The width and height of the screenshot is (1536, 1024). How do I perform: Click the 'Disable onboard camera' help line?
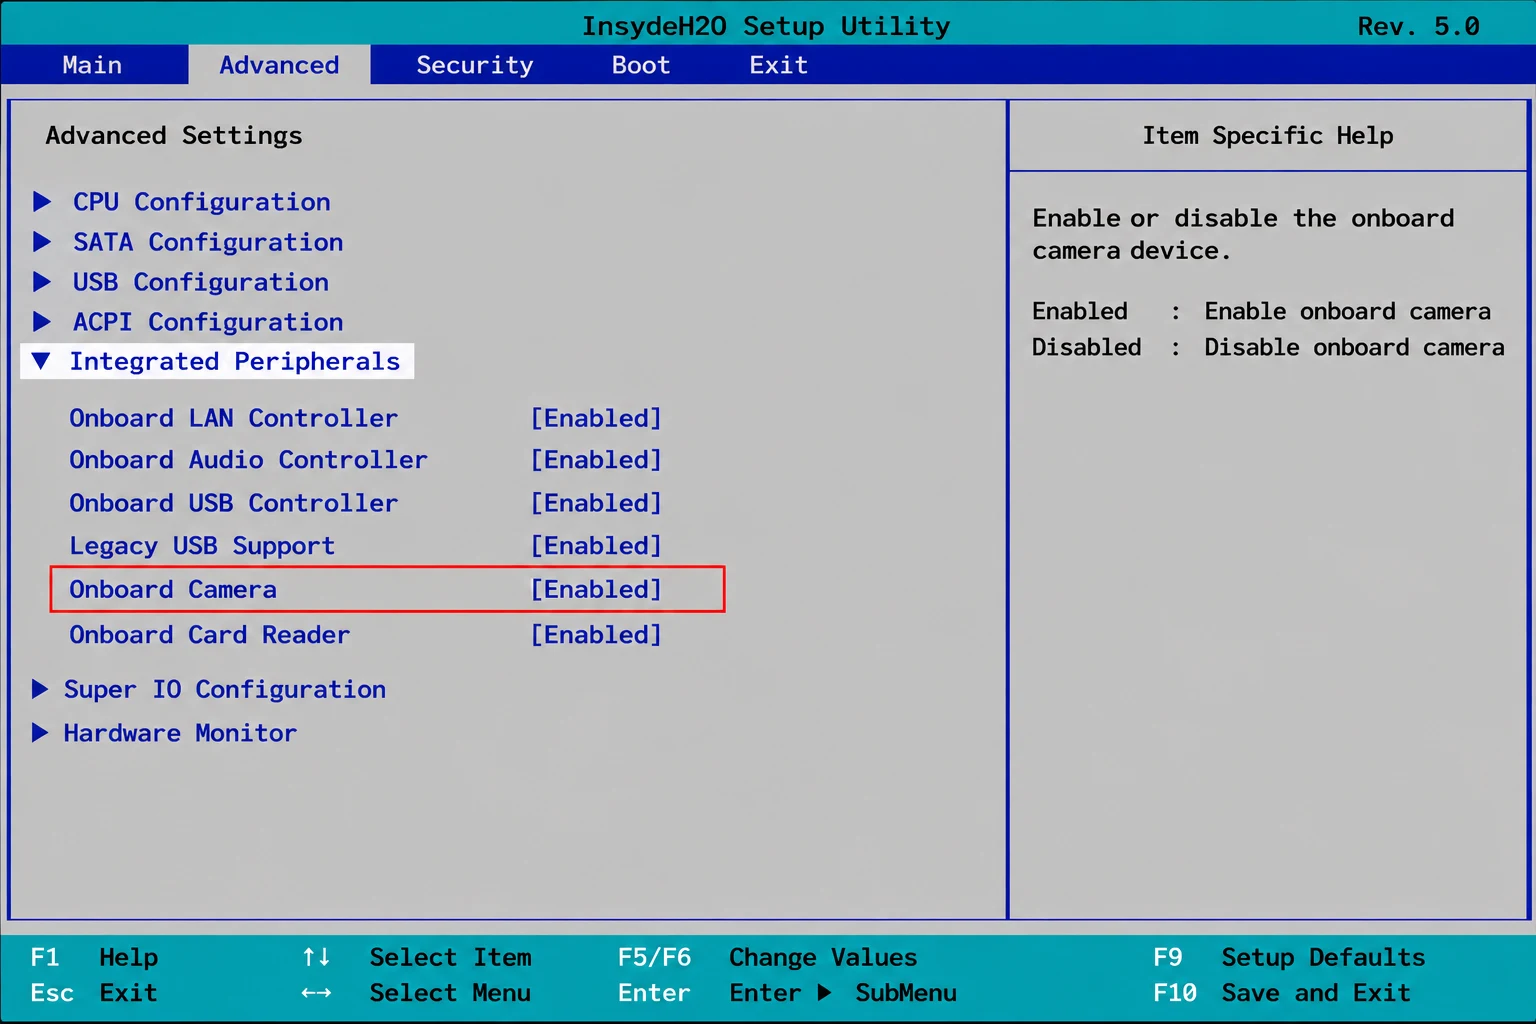pos(1354,347)
